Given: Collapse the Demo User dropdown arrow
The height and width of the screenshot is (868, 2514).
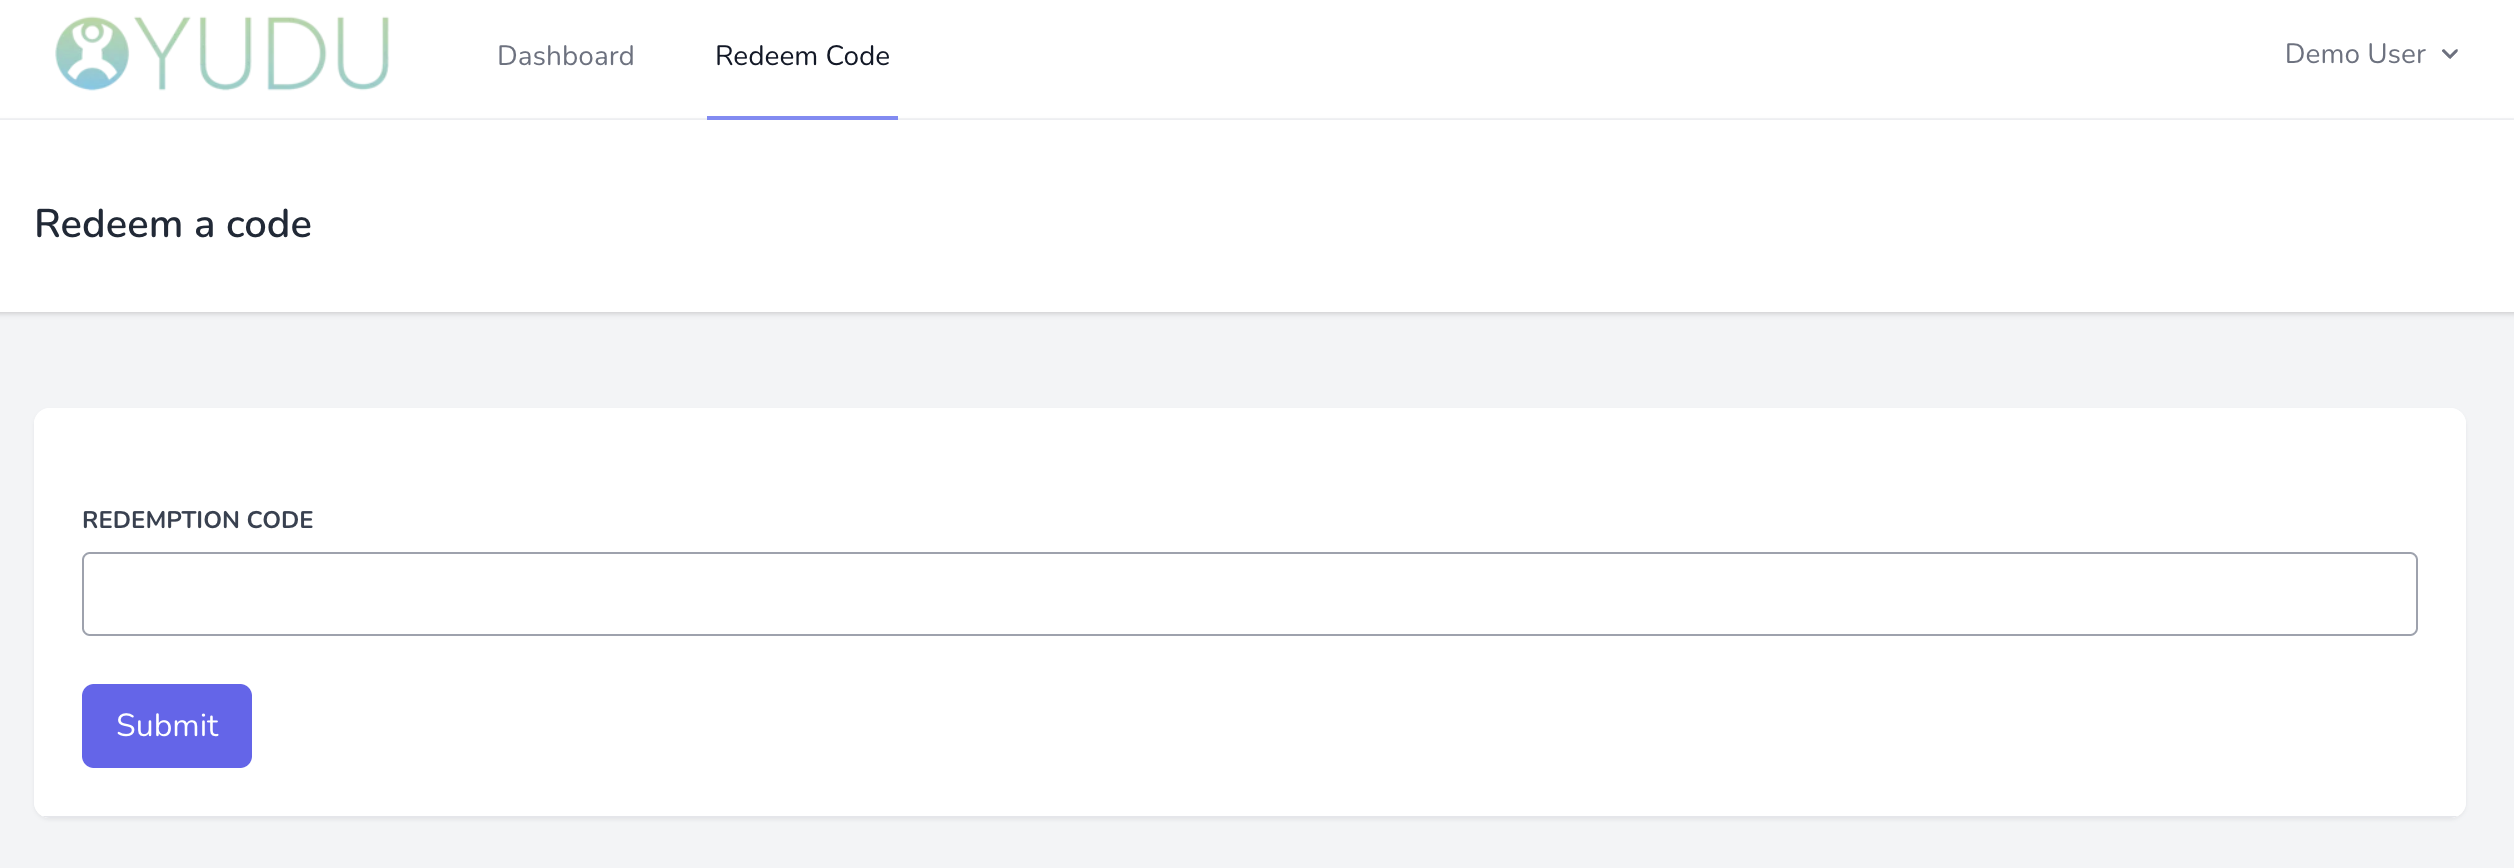Looking at the screenshot, I should (x=2450, y=55).
